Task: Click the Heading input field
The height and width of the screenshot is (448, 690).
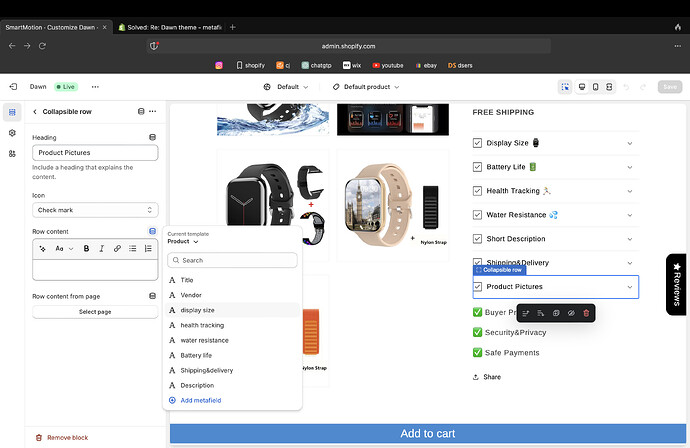Action: [x=95, y=153]
